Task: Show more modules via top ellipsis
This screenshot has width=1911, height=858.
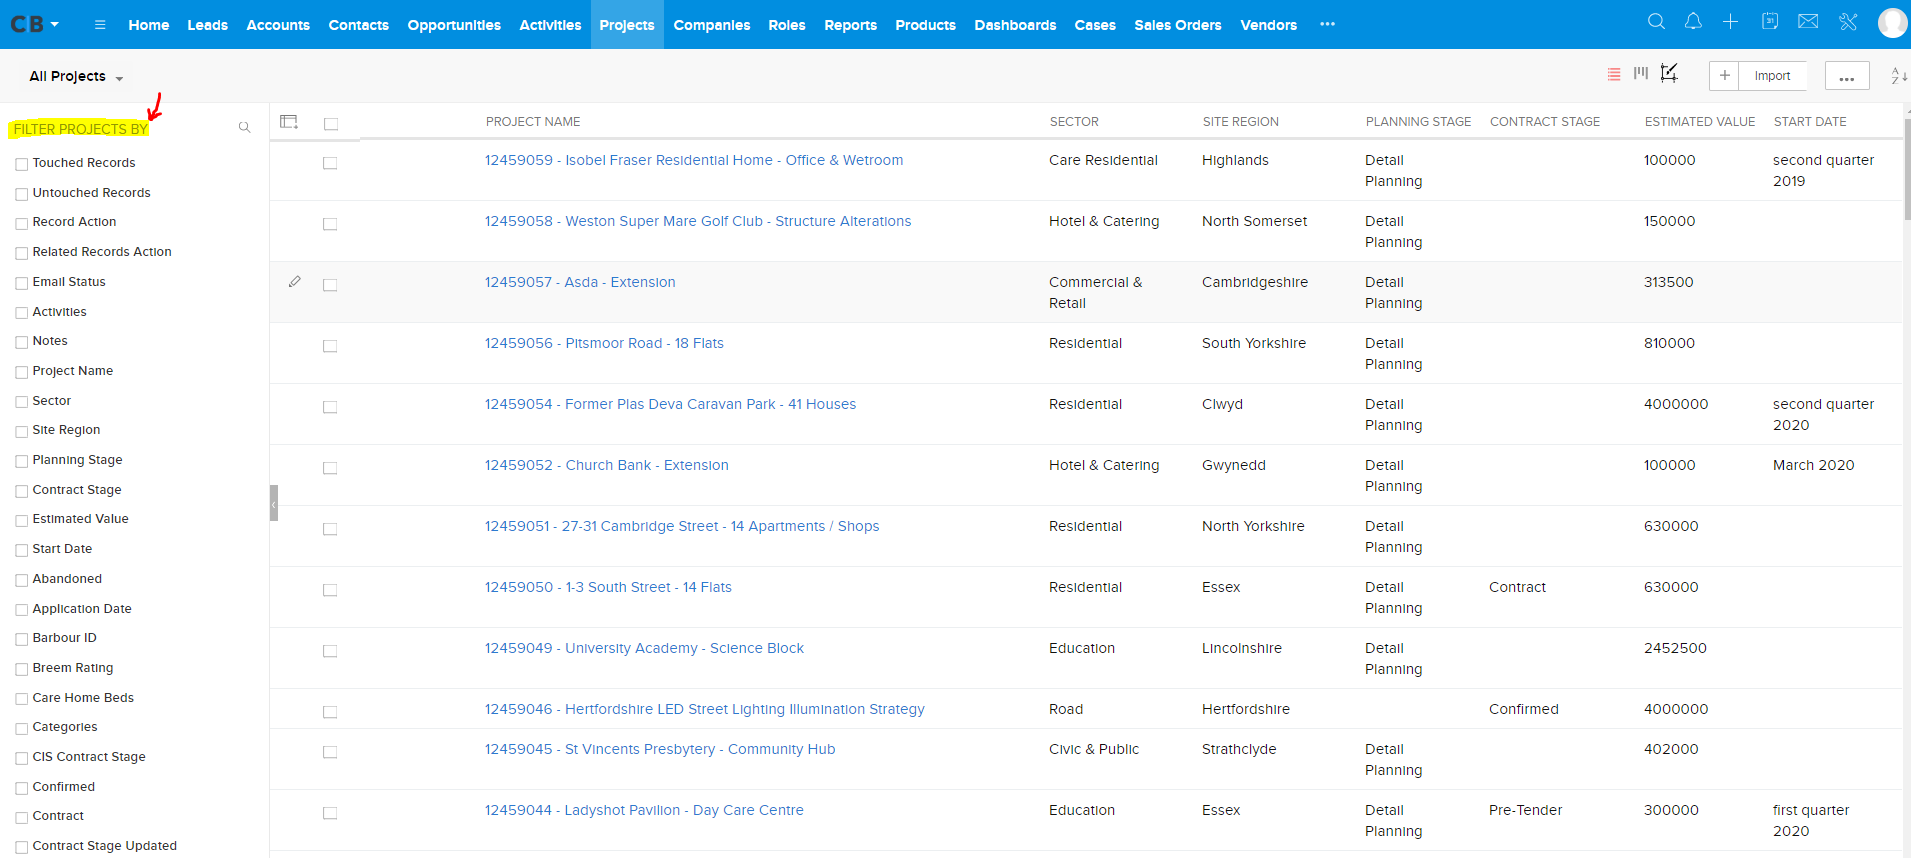Action: click(1327, 24)
